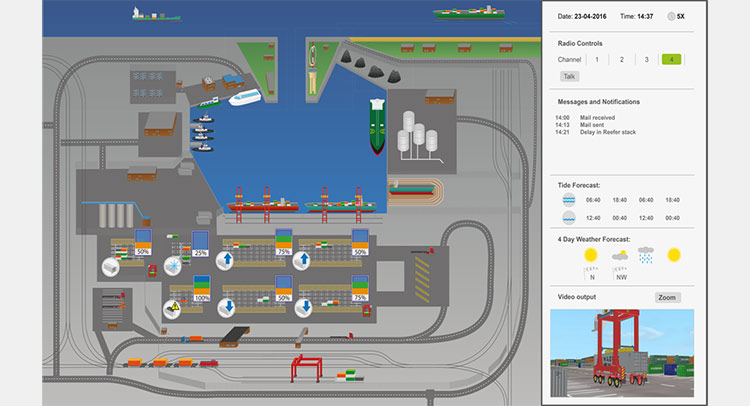This screenshot has height=406, width=750.
Task: Select the terminal gate building with dark roof
Action: tap(235, 337)
